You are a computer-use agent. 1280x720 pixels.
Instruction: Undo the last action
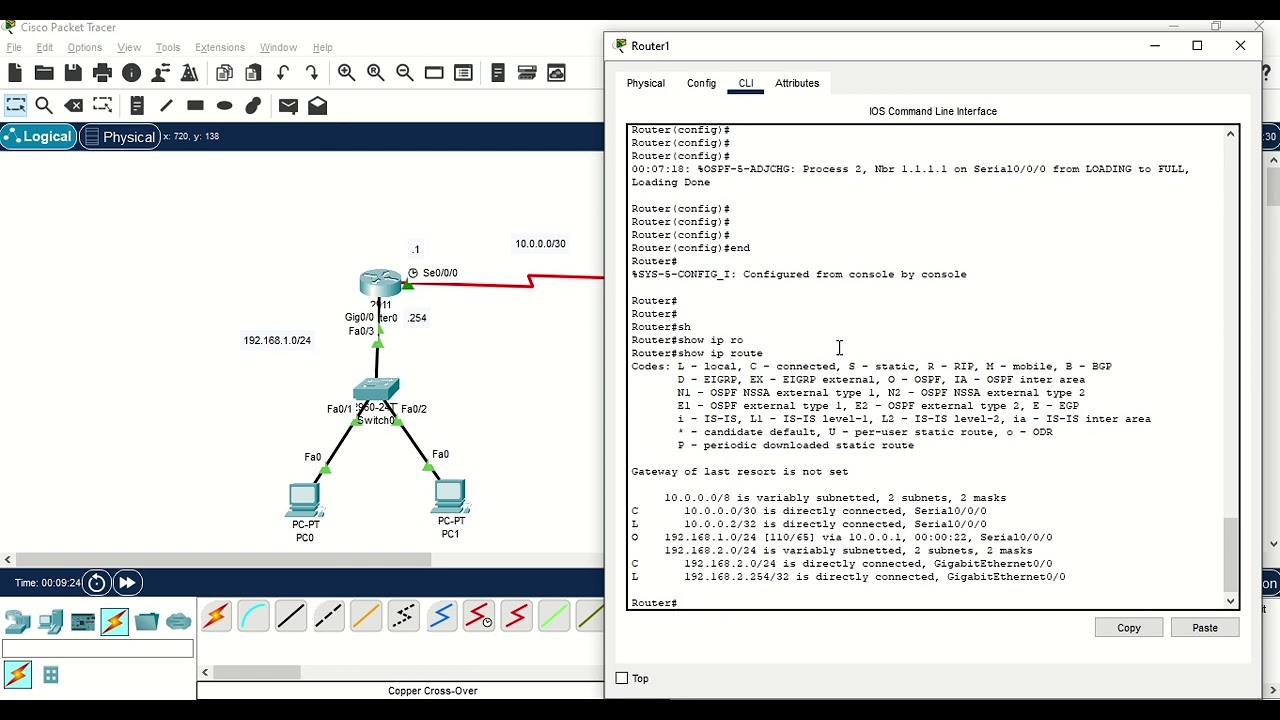[x=283, y=73]
